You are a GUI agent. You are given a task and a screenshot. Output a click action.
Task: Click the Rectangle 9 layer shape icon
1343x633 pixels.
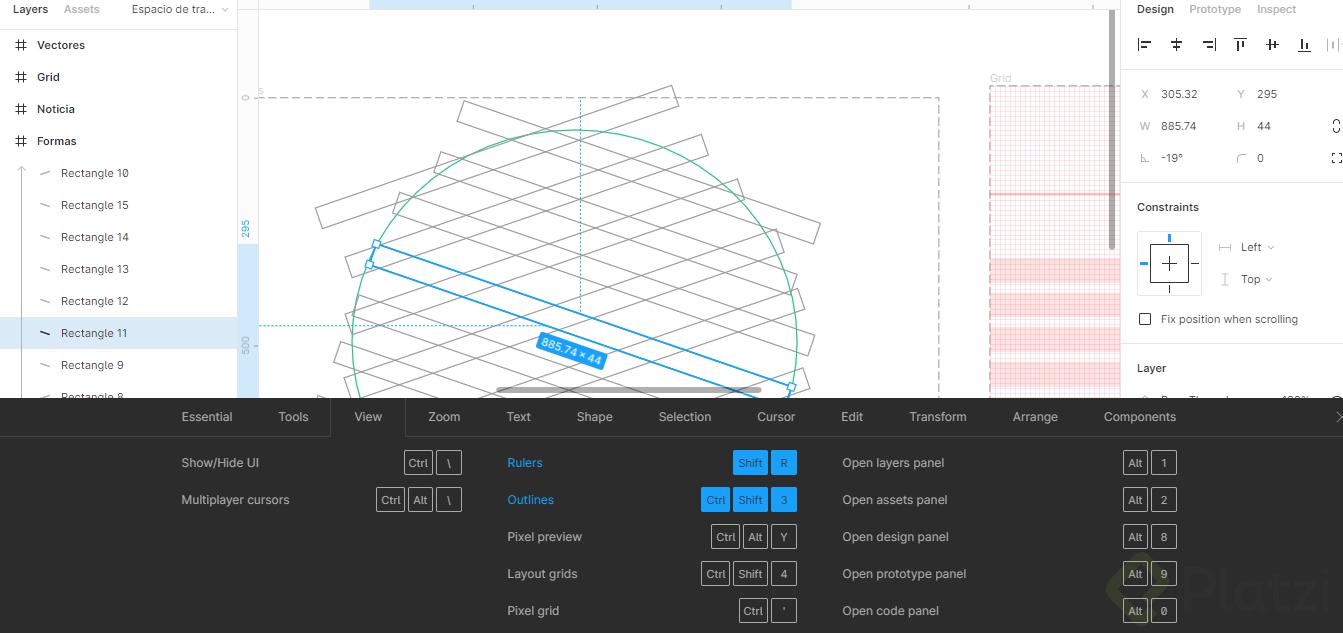[45, 365]
